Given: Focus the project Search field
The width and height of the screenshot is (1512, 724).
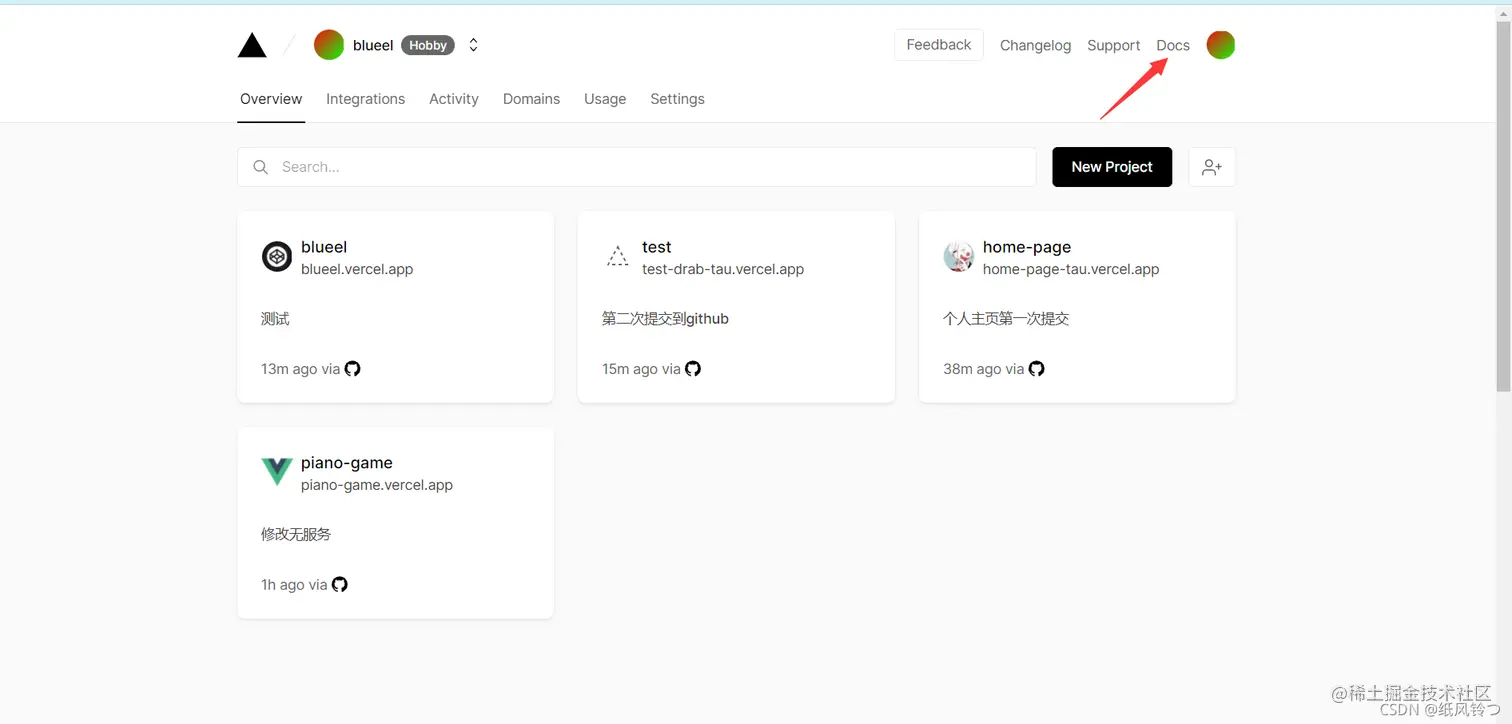Looking at the screenshot, I should click(636, 167).
